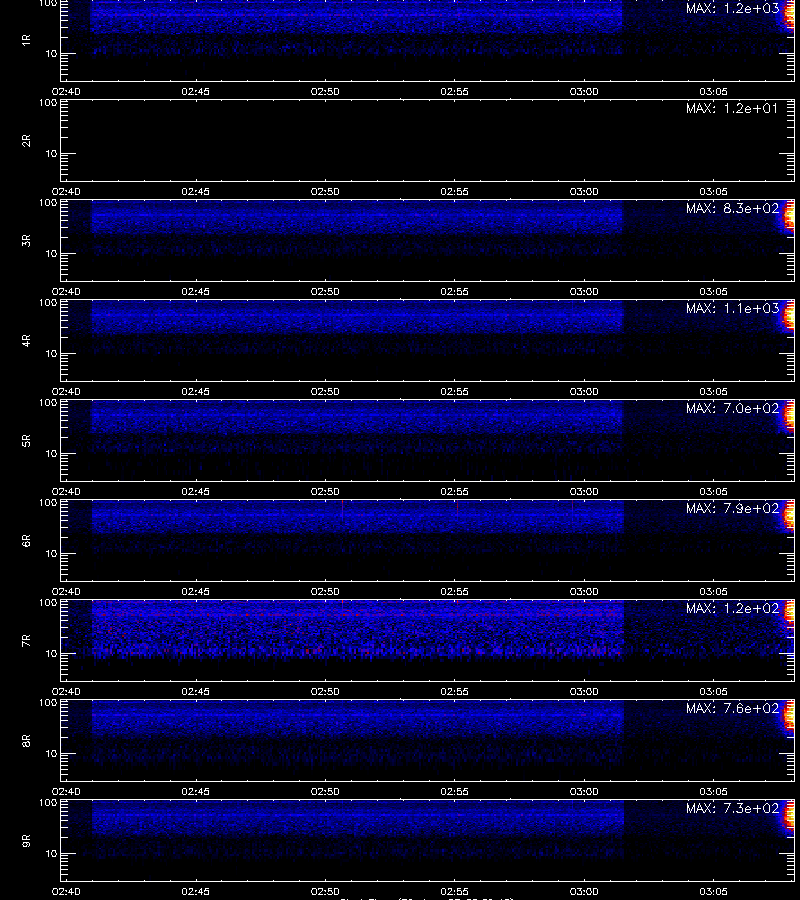This screenshot has height=900, width=800.
Task: Click the '10' y-axis tick of 9R
Action: (51, 854)
